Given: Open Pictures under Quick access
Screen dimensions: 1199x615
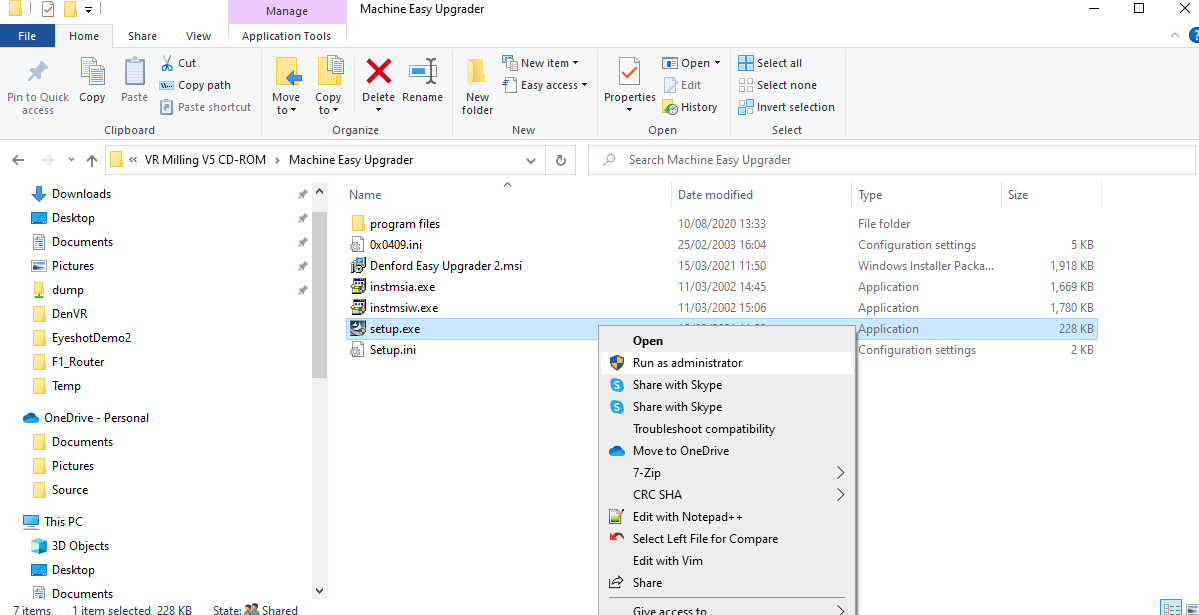Looking at the screenshot, I should (73, 266).
